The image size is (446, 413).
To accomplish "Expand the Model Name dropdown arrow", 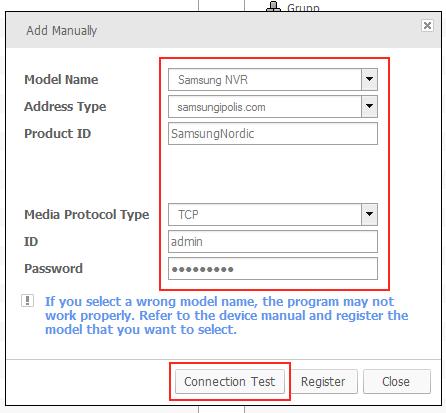I will [369, 80].
